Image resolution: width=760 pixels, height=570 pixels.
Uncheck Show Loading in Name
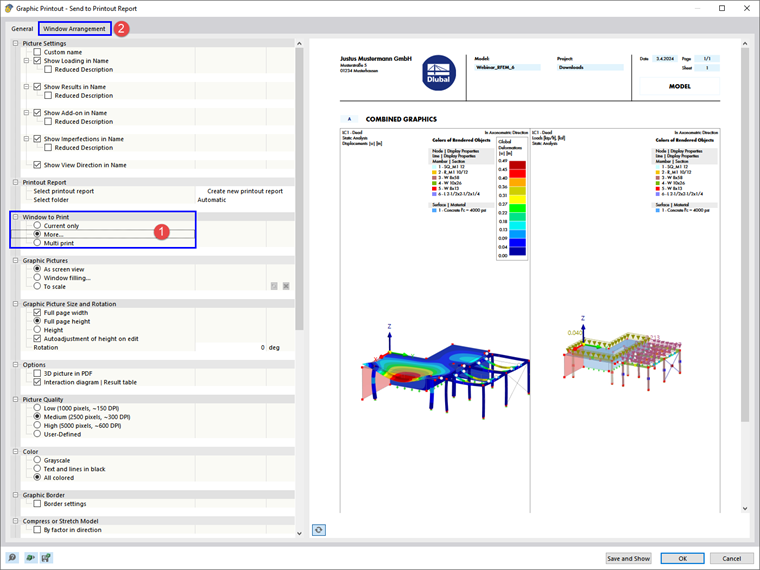(x=37, y=61)
